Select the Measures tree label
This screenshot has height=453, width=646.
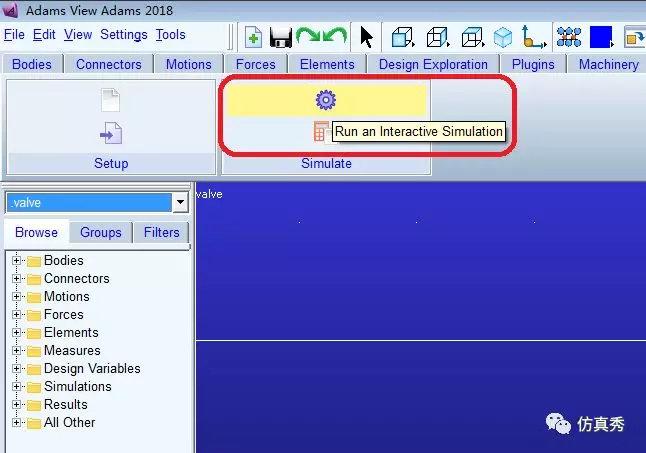[x=72, y=350]
